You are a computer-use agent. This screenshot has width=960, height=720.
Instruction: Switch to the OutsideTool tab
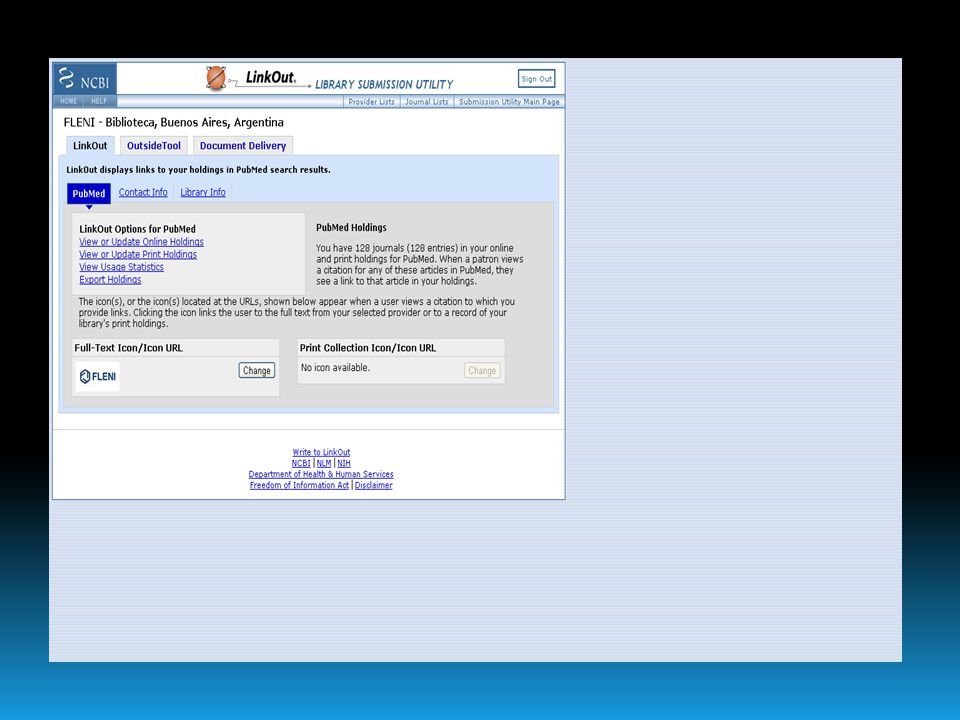[154, 146]
